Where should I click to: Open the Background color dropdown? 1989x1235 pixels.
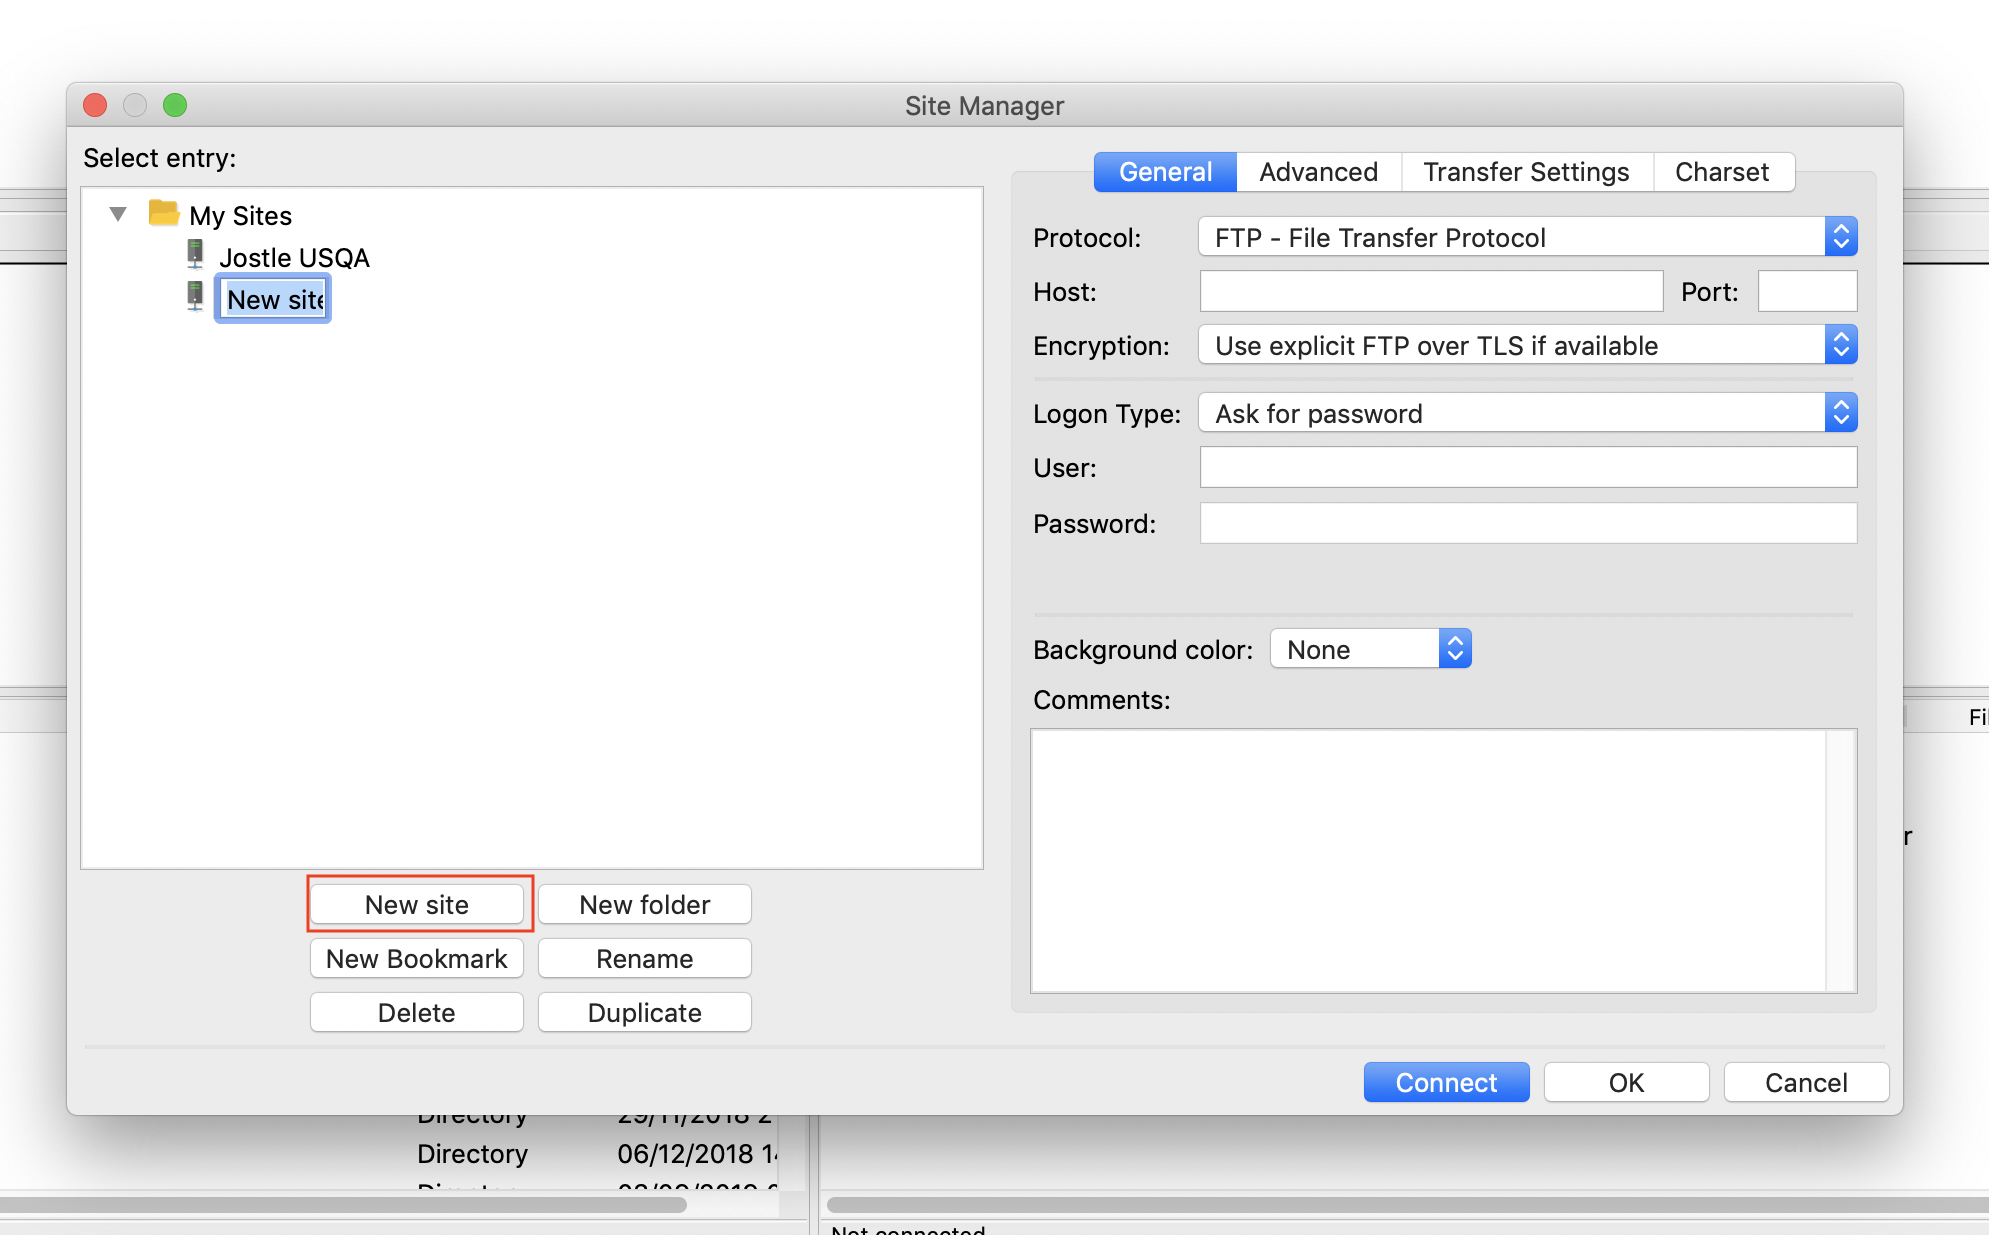pyautogui.click(x=1370, y=649)
